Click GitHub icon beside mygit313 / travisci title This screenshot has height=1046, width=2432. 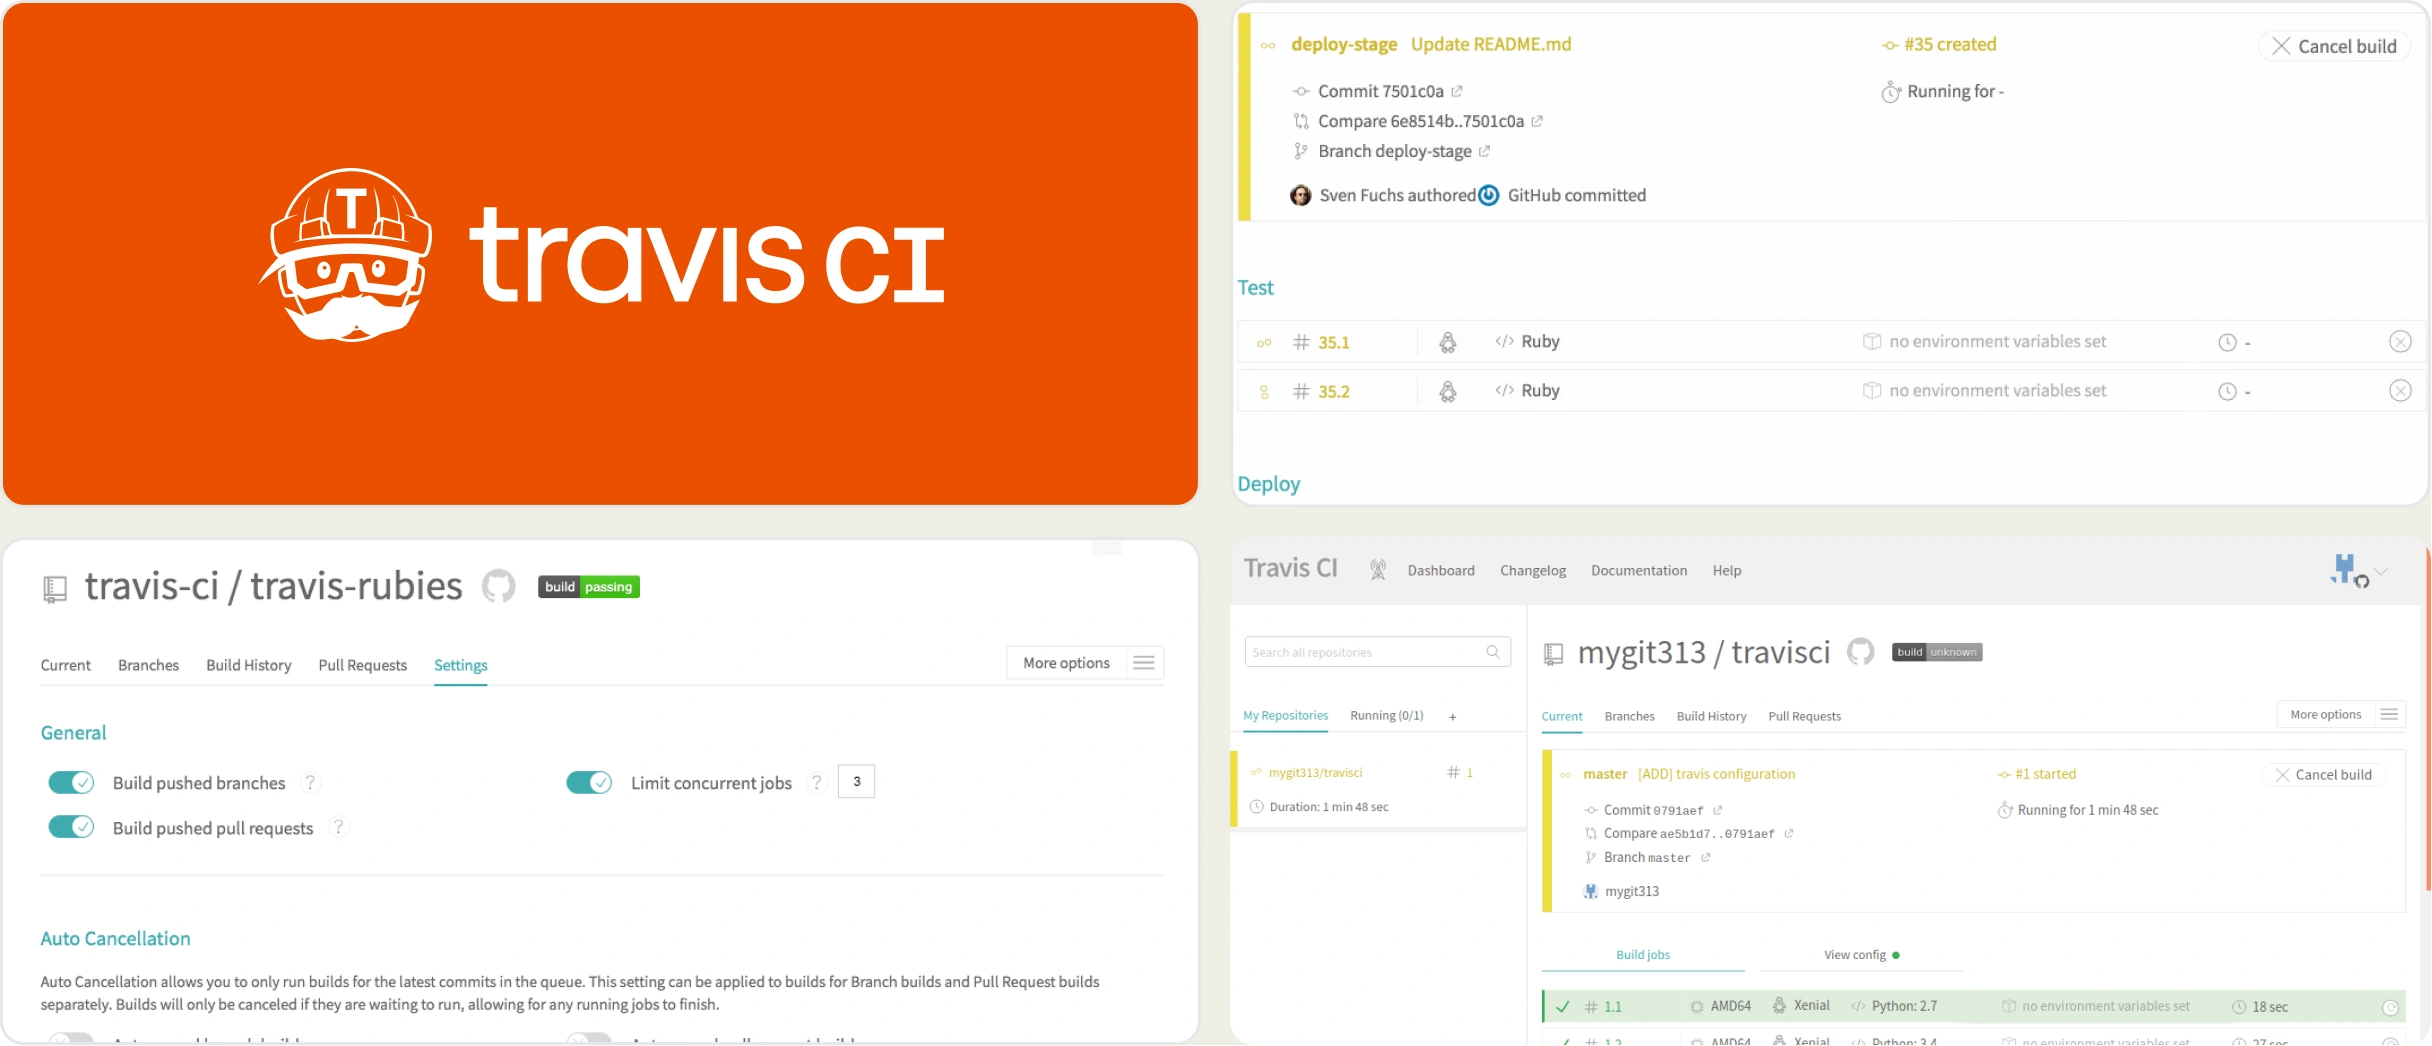tap(1860, 652)
